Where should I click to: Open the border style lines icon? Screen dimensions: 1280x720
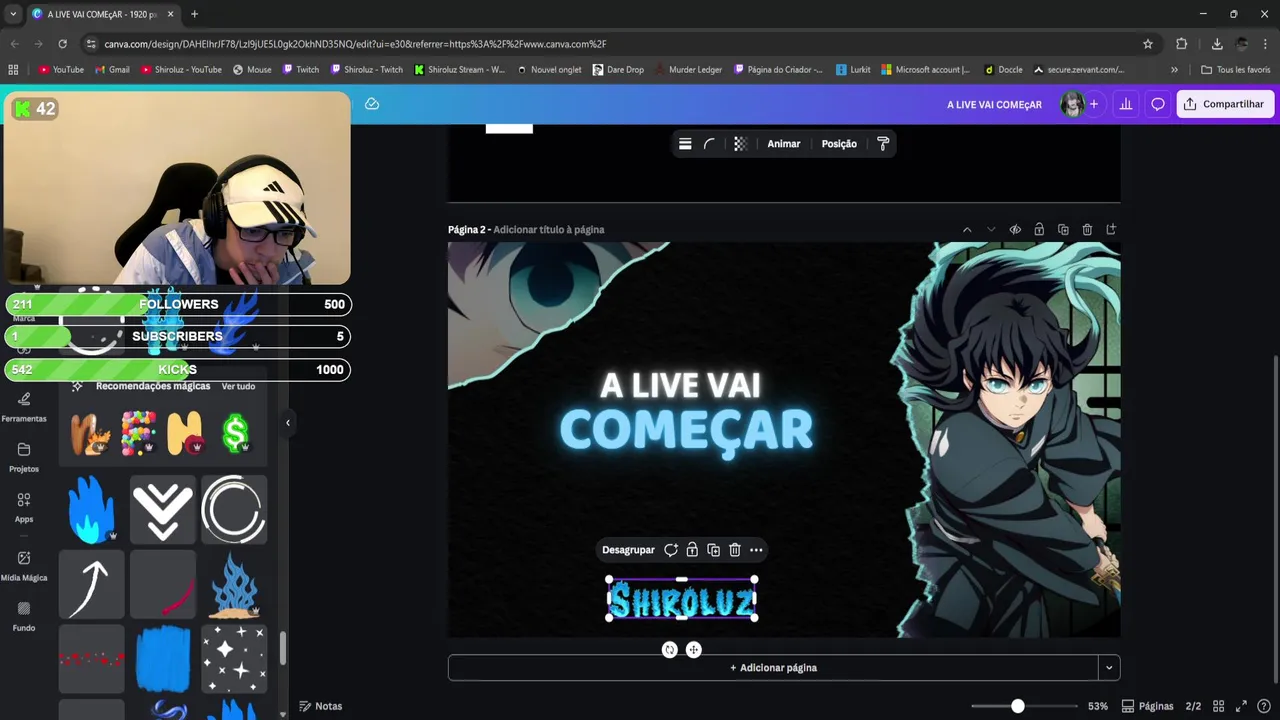tap(685, 144)
